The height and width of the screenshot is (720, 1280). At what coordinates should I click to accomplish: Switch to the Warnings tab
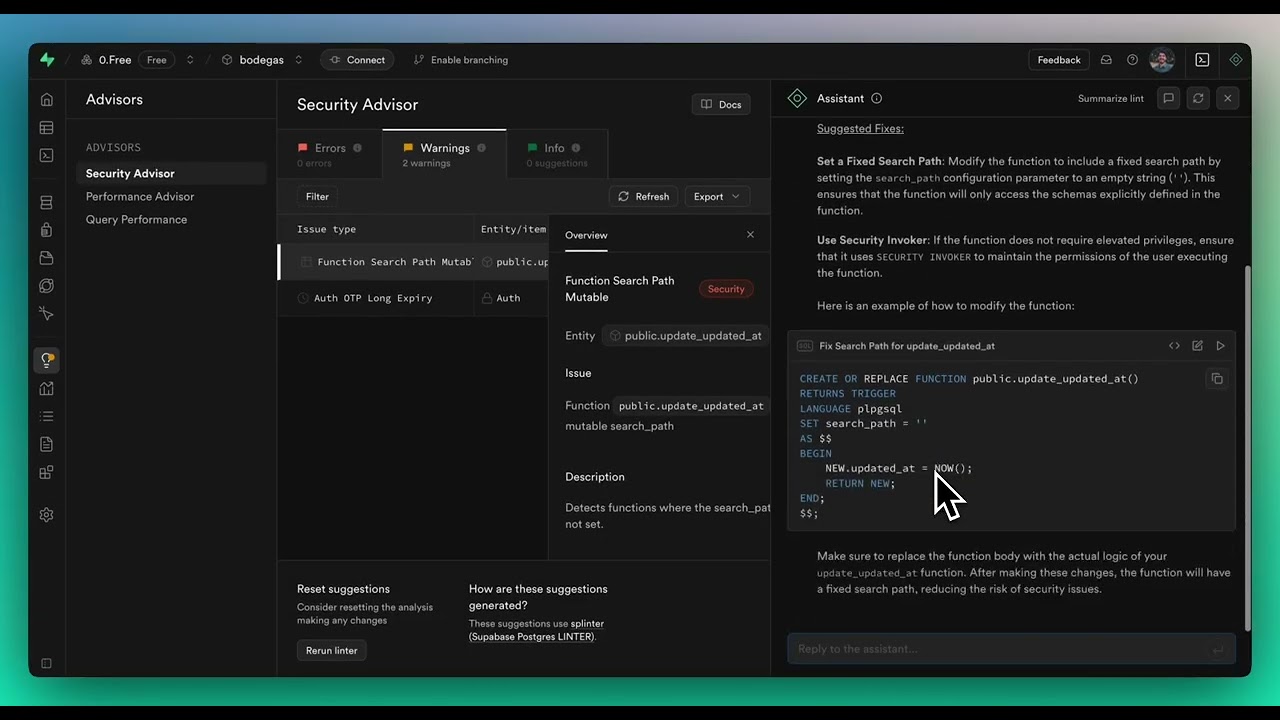444,154
